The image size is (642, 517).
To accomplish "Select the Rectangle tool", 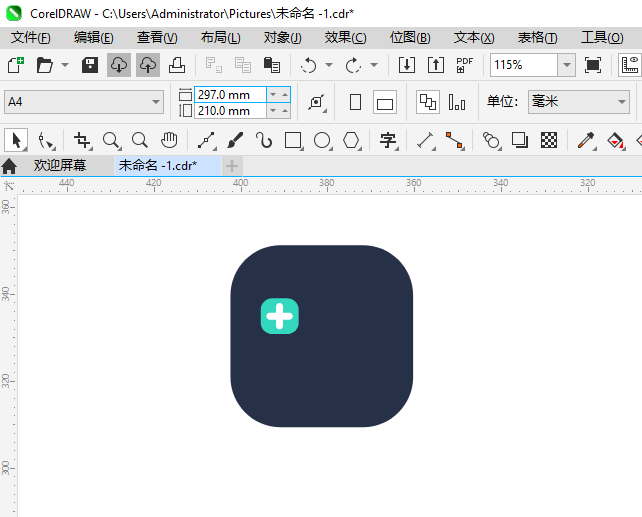I will 294,140.
